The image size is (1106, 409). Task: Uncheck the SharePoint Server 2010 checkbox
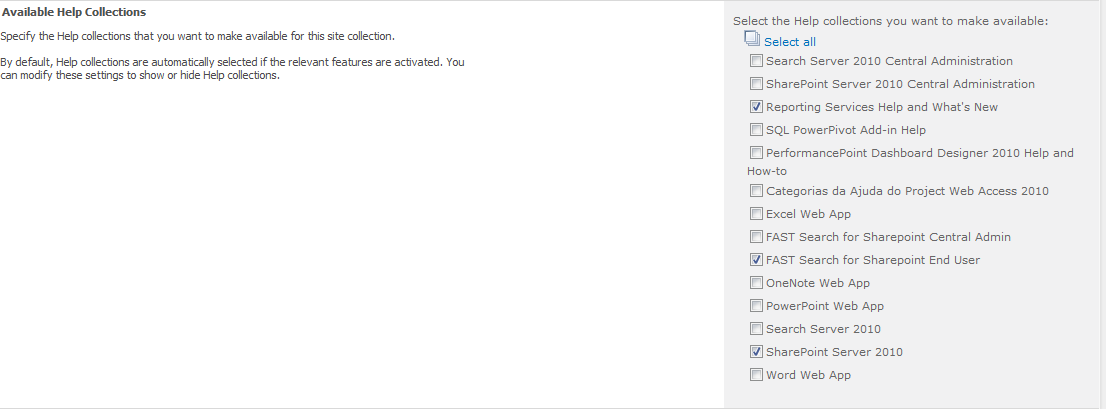756,352
